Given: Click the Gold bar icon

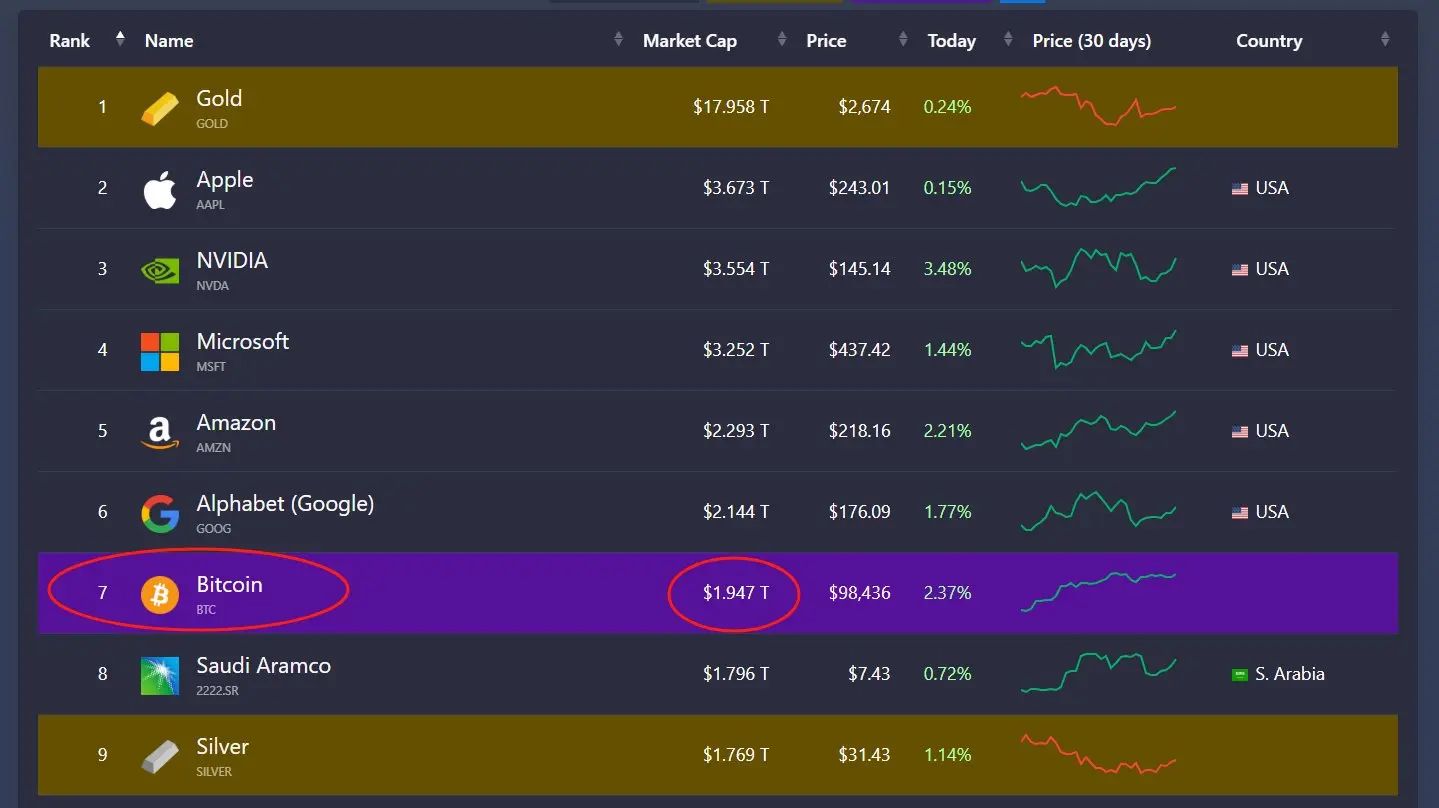Looking at the screenshot, I should click(x=160, y=108).
